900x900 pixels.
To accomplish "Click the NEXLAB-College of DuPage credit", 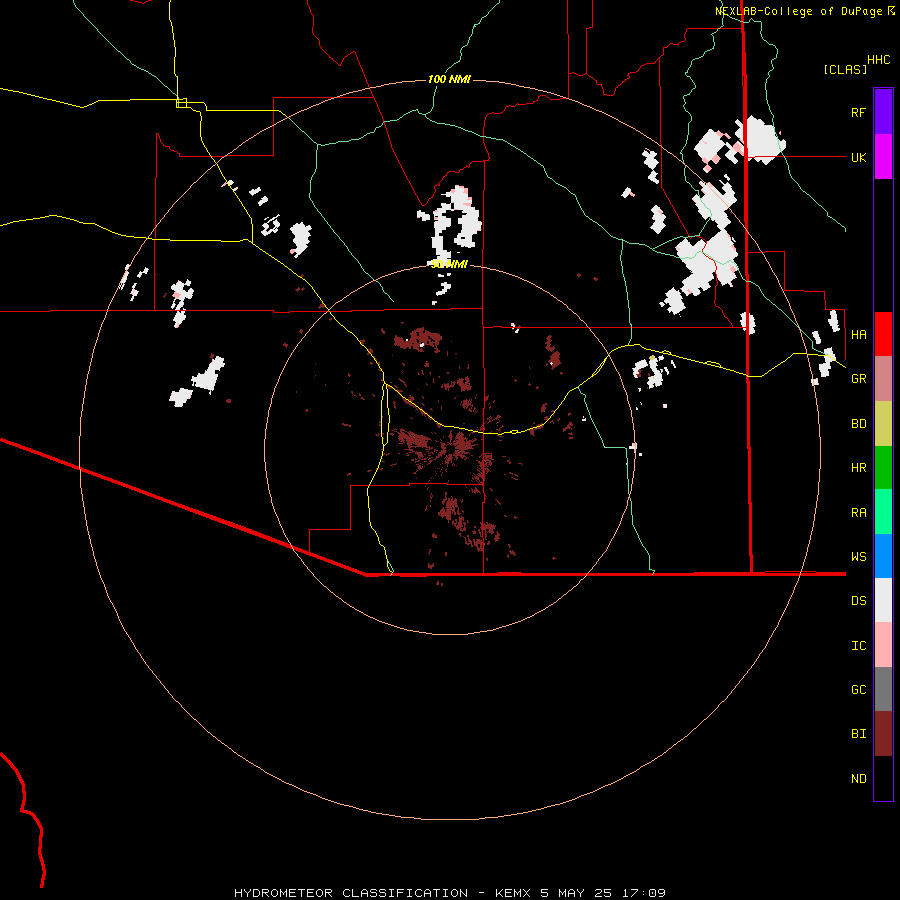I will point(804,11).
